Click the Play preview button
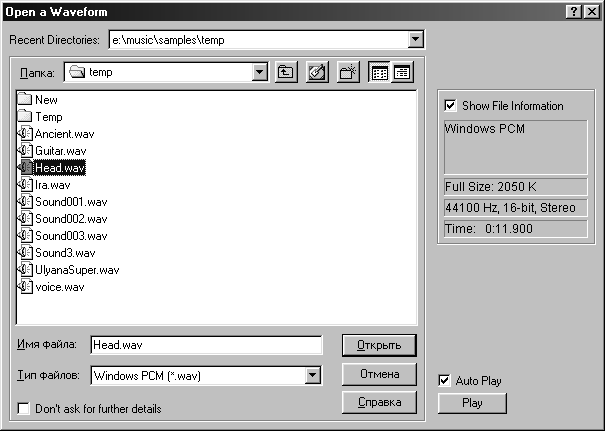 472,403
